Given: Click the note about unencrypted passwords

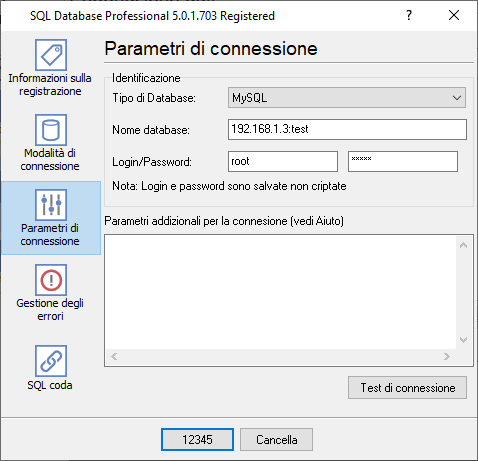Looking at the screenshot, I should (229, 186).
